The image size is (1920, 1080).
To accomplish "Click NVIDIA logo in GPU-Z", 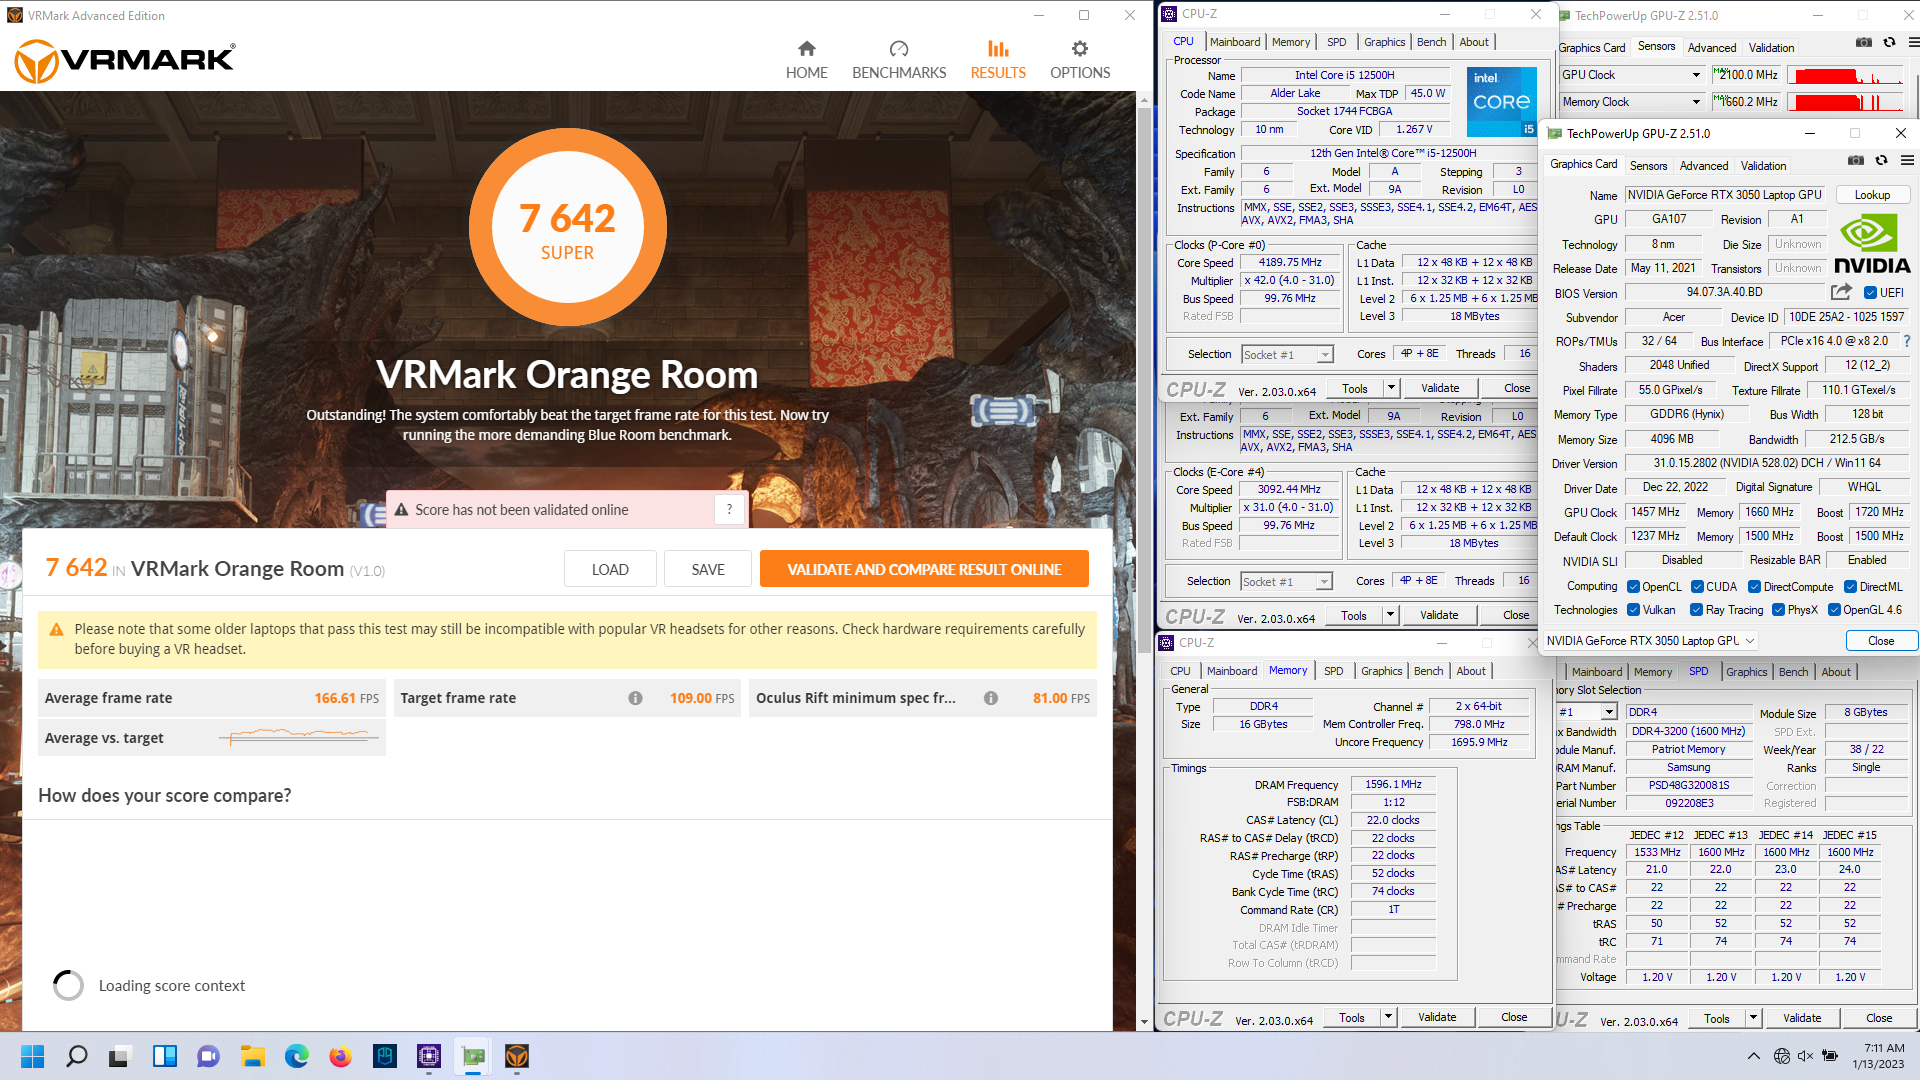I will pos(1872,244).
